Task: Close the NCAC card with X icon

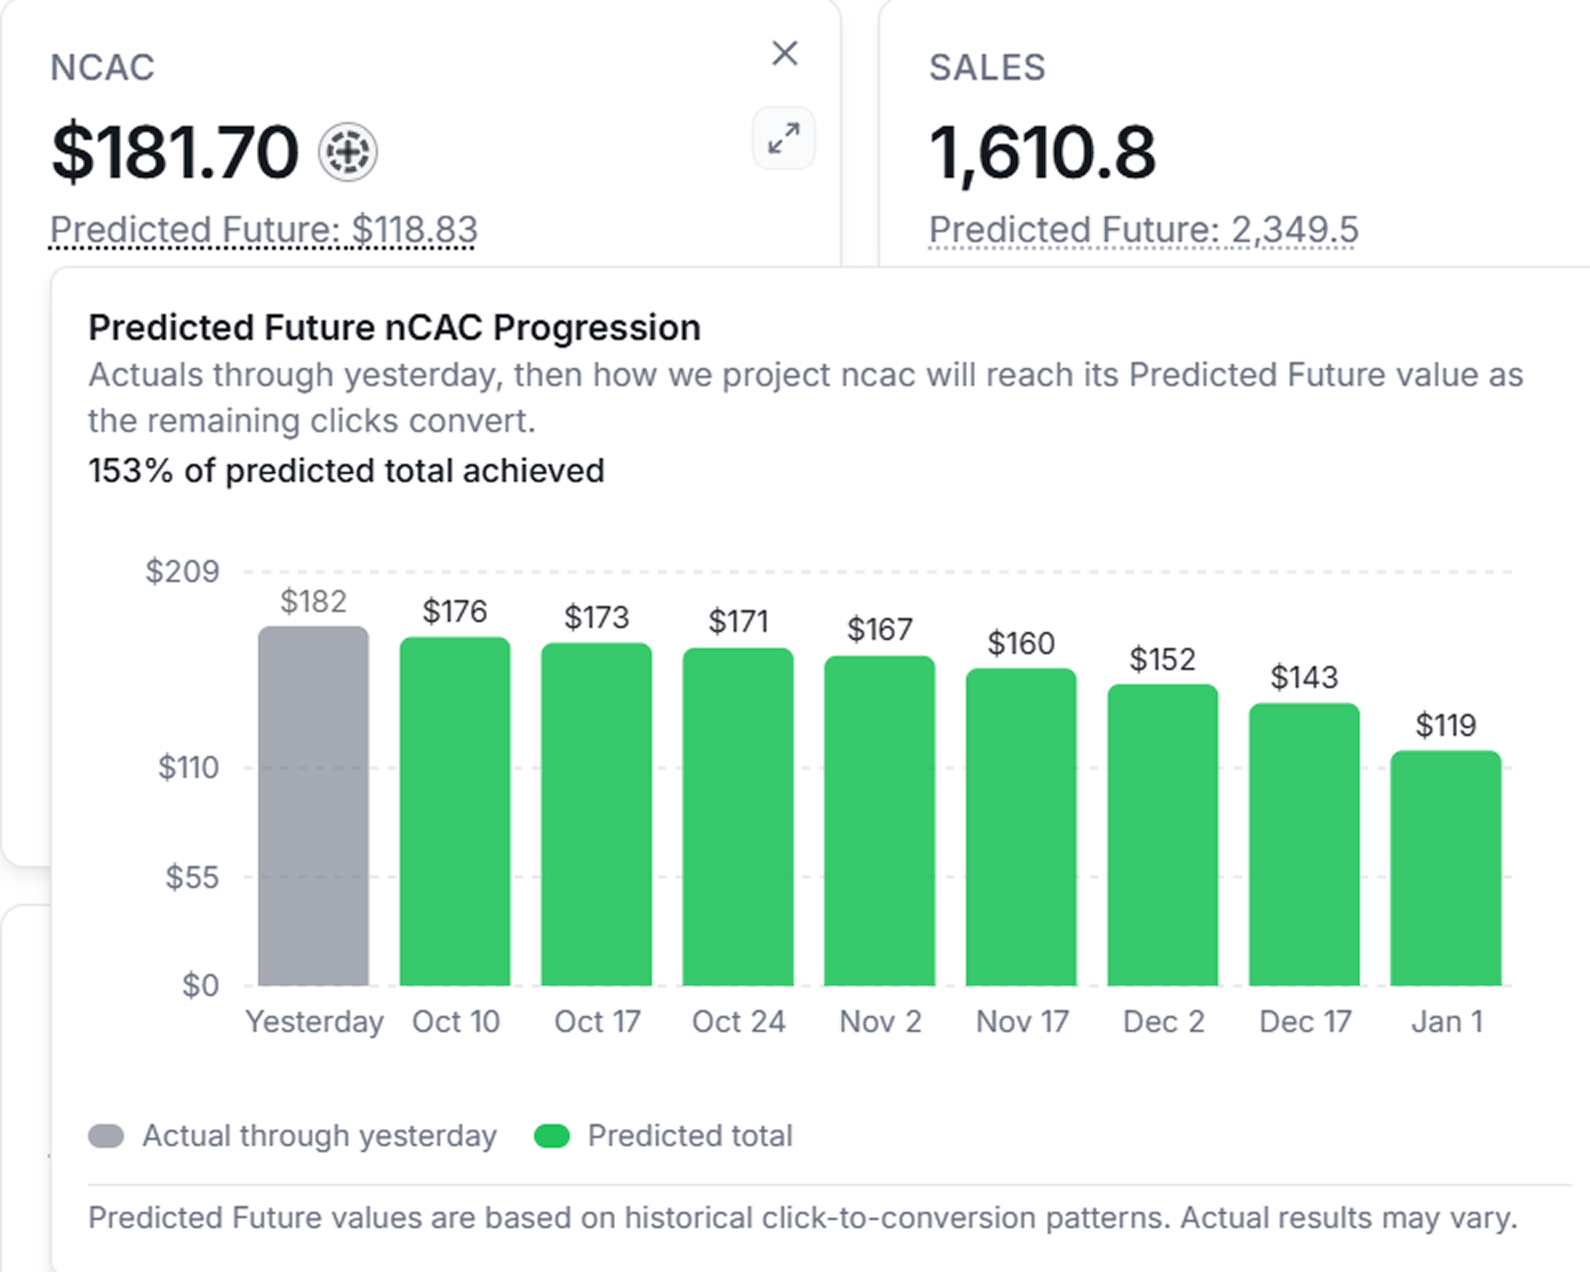Action: coord(785,53)
